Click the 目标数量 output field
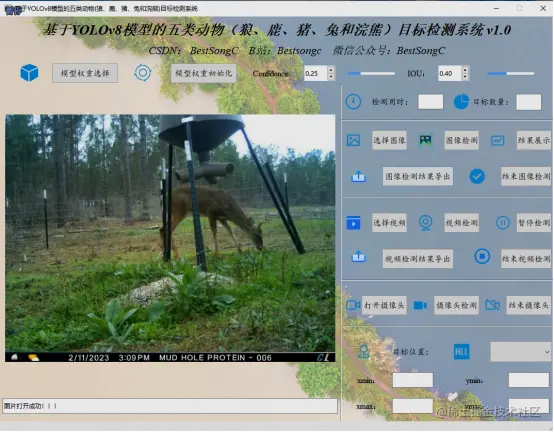The image size is (554, 432). click(529, 102)
